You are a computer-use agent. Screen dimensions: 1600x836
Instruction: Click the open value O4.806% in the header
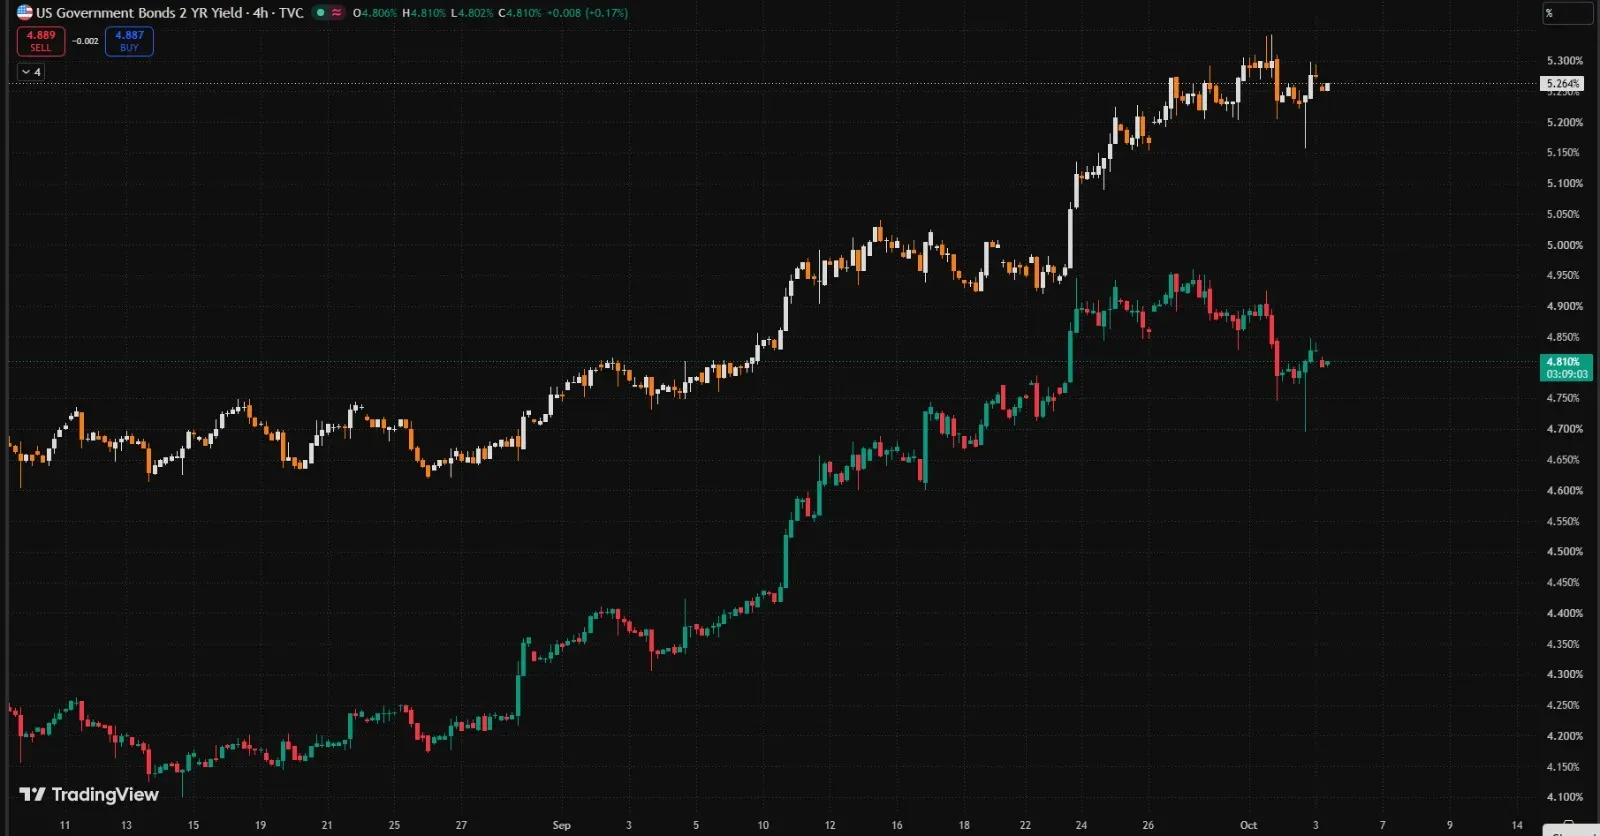[375, 13]
